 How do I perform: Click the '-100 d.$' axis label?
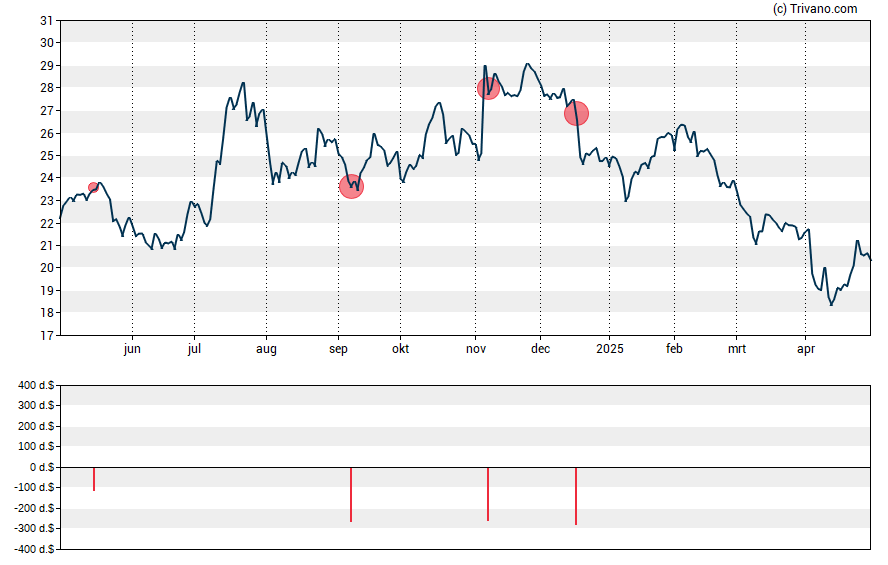click(35, 487)
